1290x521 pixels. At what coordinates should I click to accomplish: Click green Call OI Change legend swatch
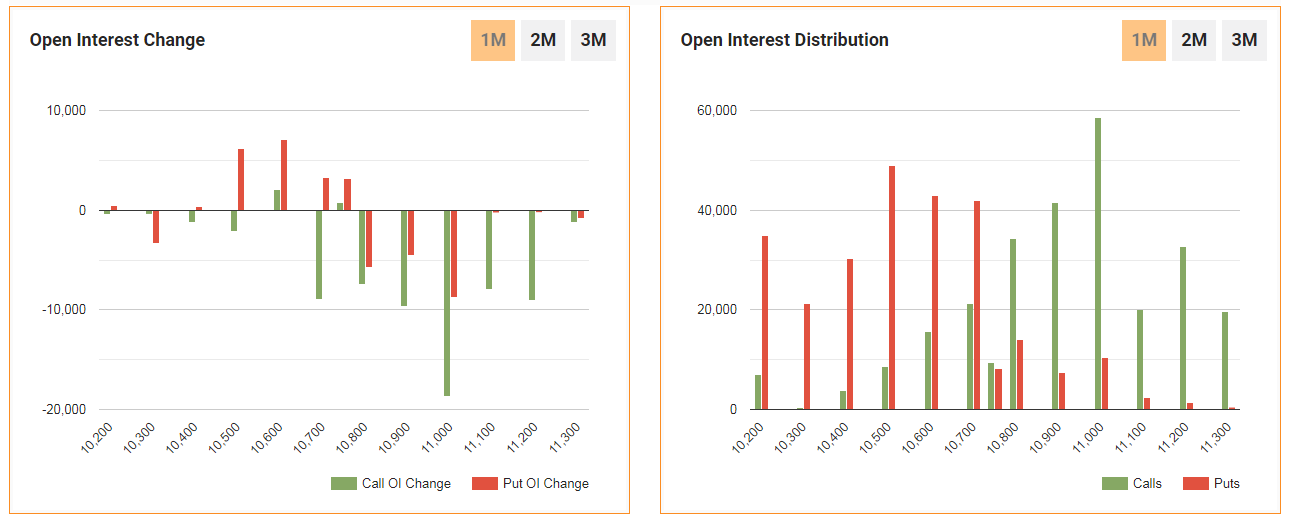(x=343, y=484)
